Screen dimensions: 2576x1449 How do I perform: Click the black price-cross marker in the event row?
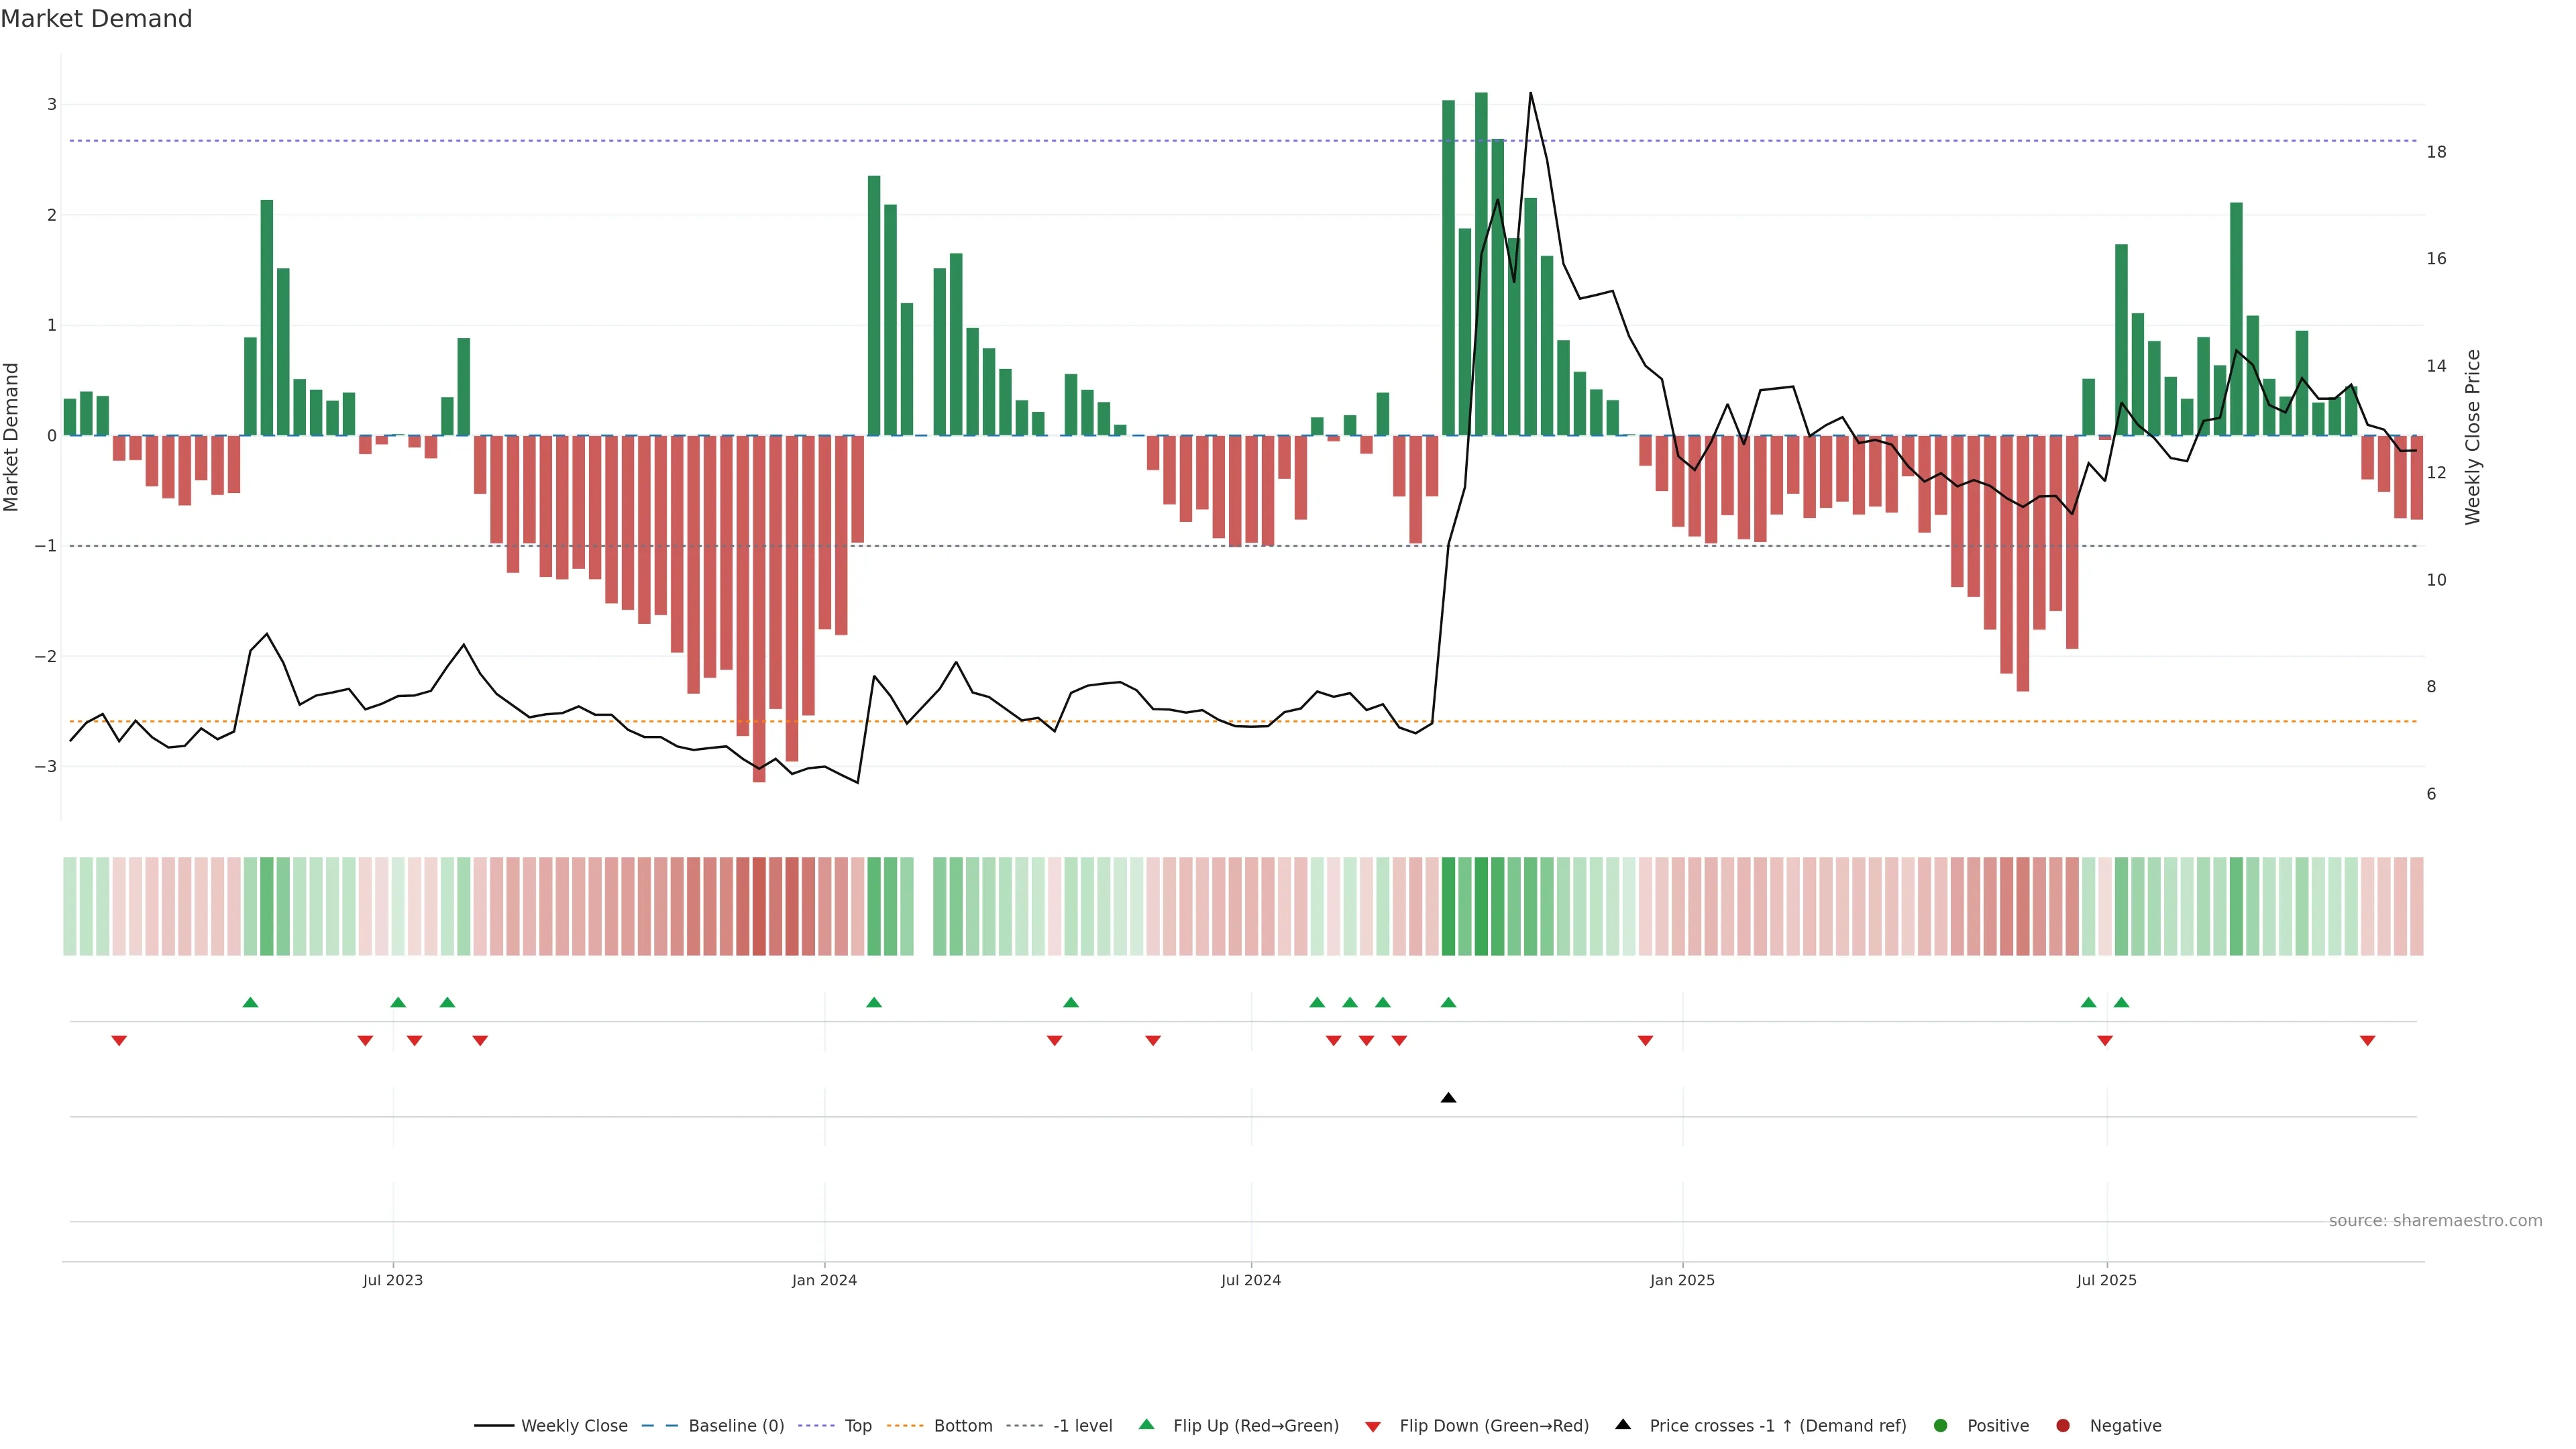tap(1448, 1097)
